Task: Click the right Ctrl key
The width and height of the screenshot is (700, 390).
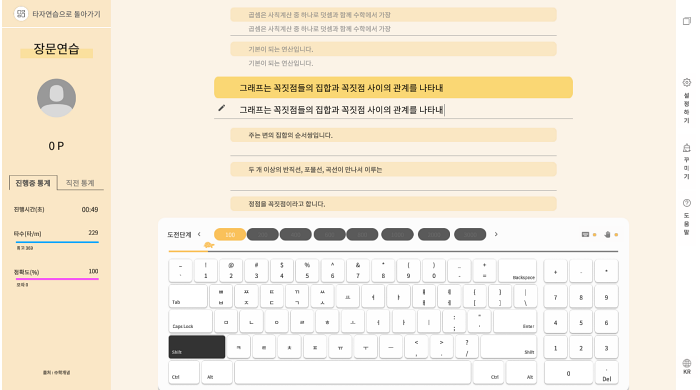Action: pyautogui.click(x=488, y=373)
